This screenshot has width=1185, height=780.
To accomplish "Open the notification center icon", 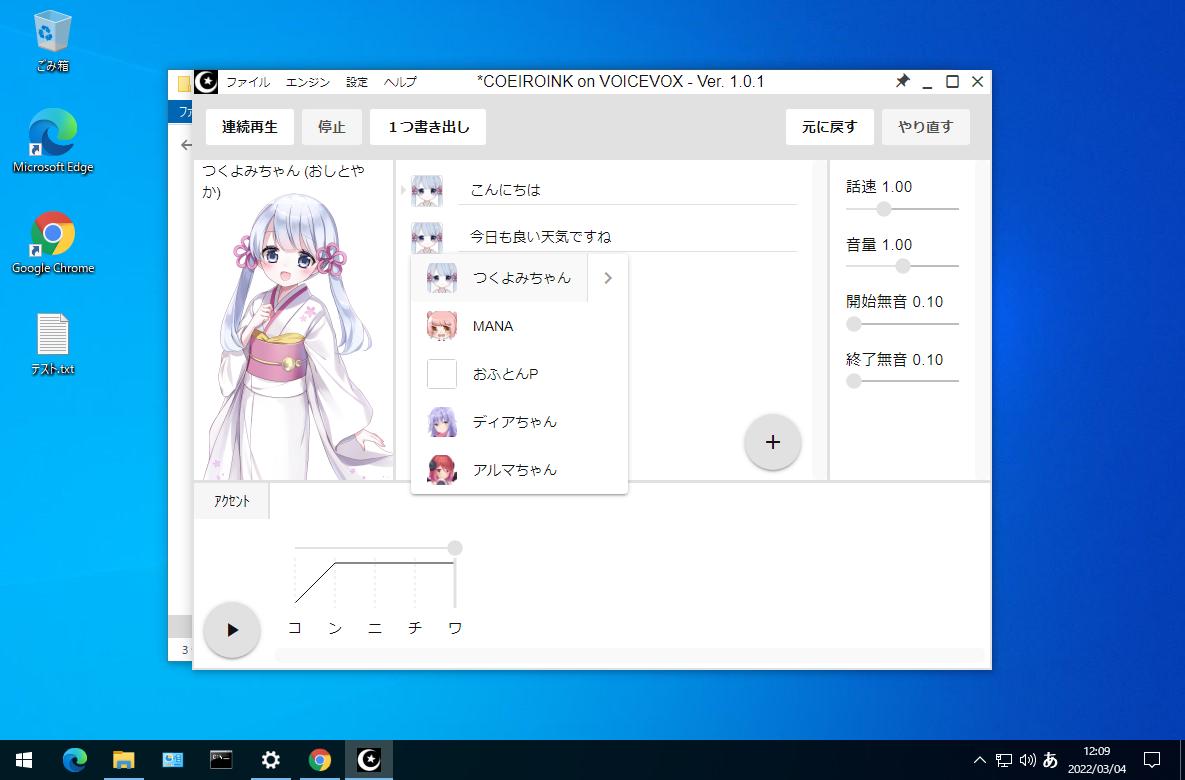I will pyautogui.click(x=1152, y=760).
